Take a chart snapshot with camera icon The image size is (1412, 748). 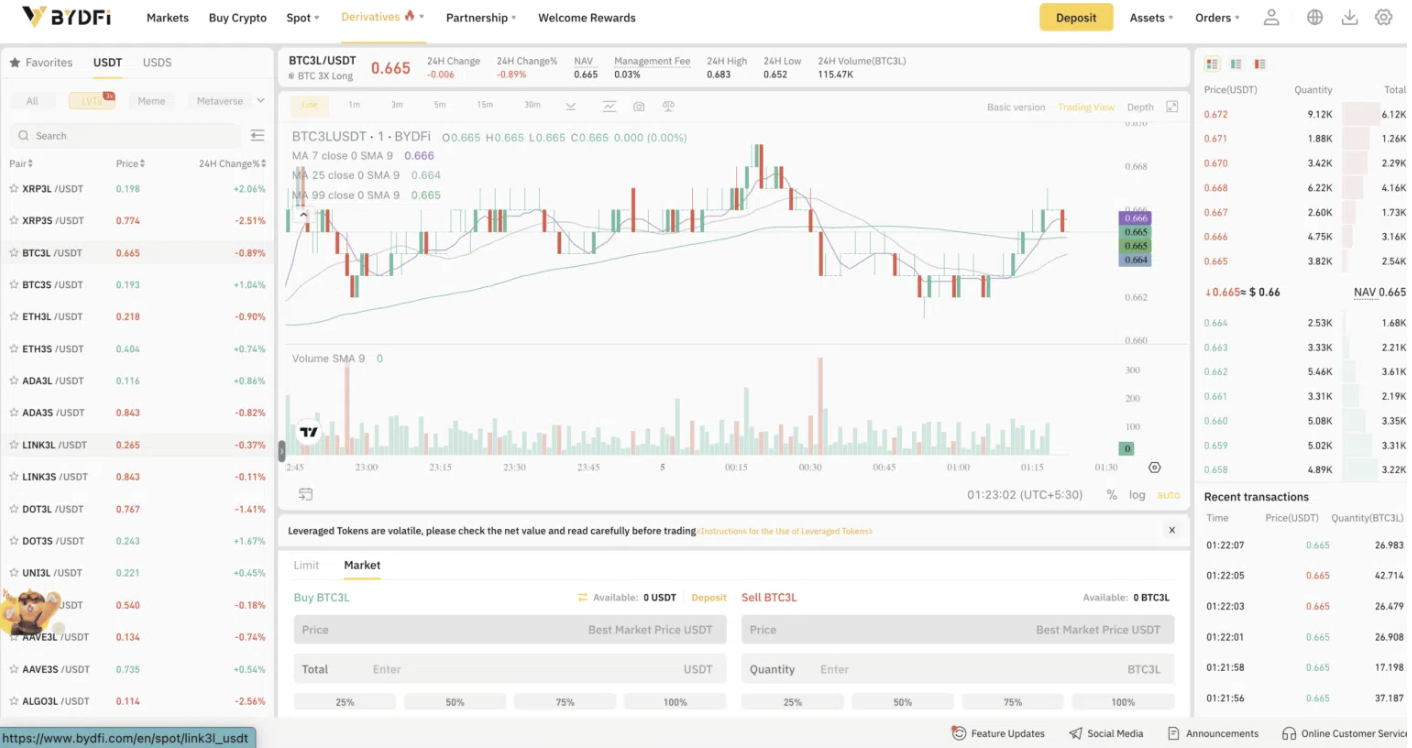pyautogui.click(x=639, y=106)
